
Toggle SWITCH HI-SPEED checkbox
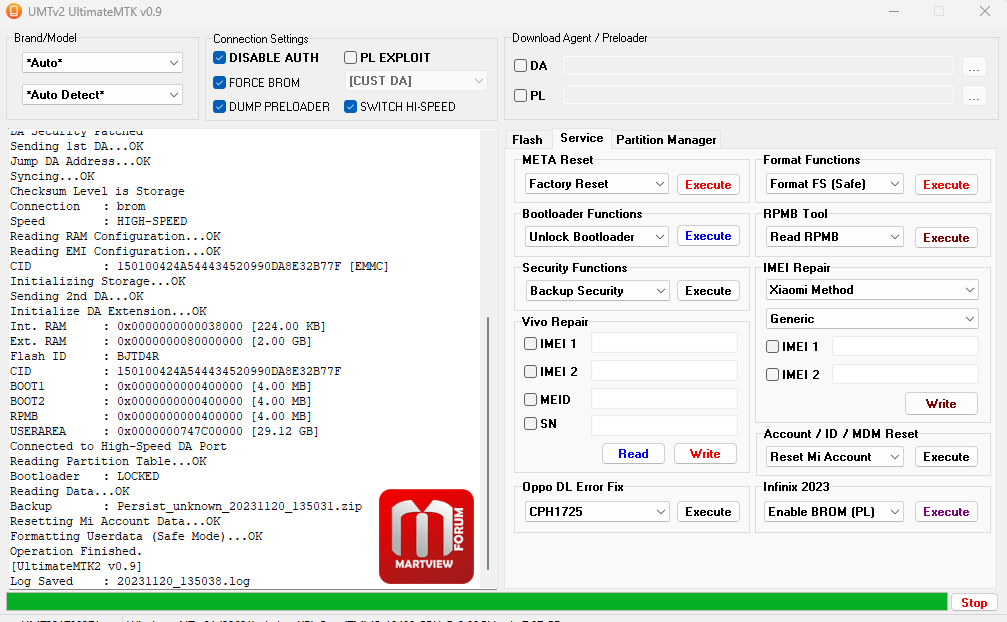pyautogui.click(x=351, y=107)
